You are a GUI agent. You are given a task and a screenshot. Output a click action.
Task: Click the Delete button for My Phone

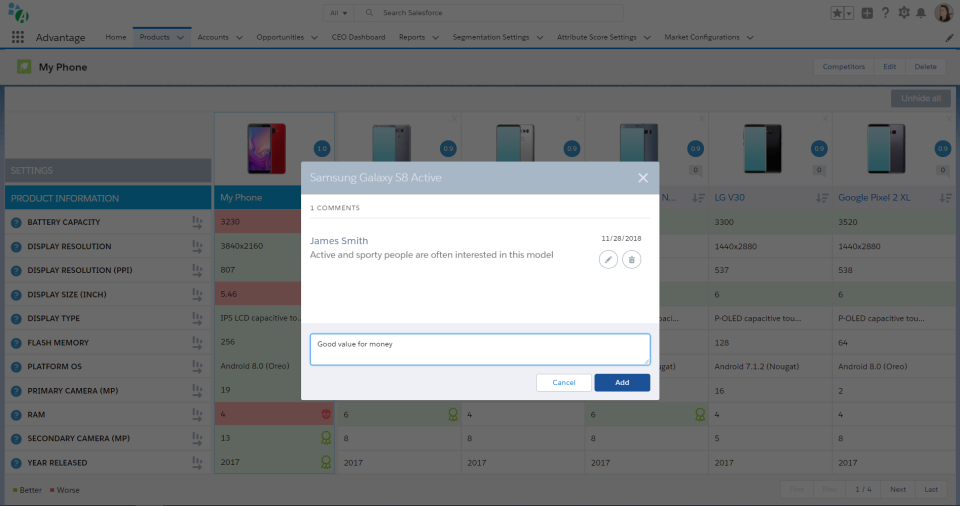coord(926,67)
